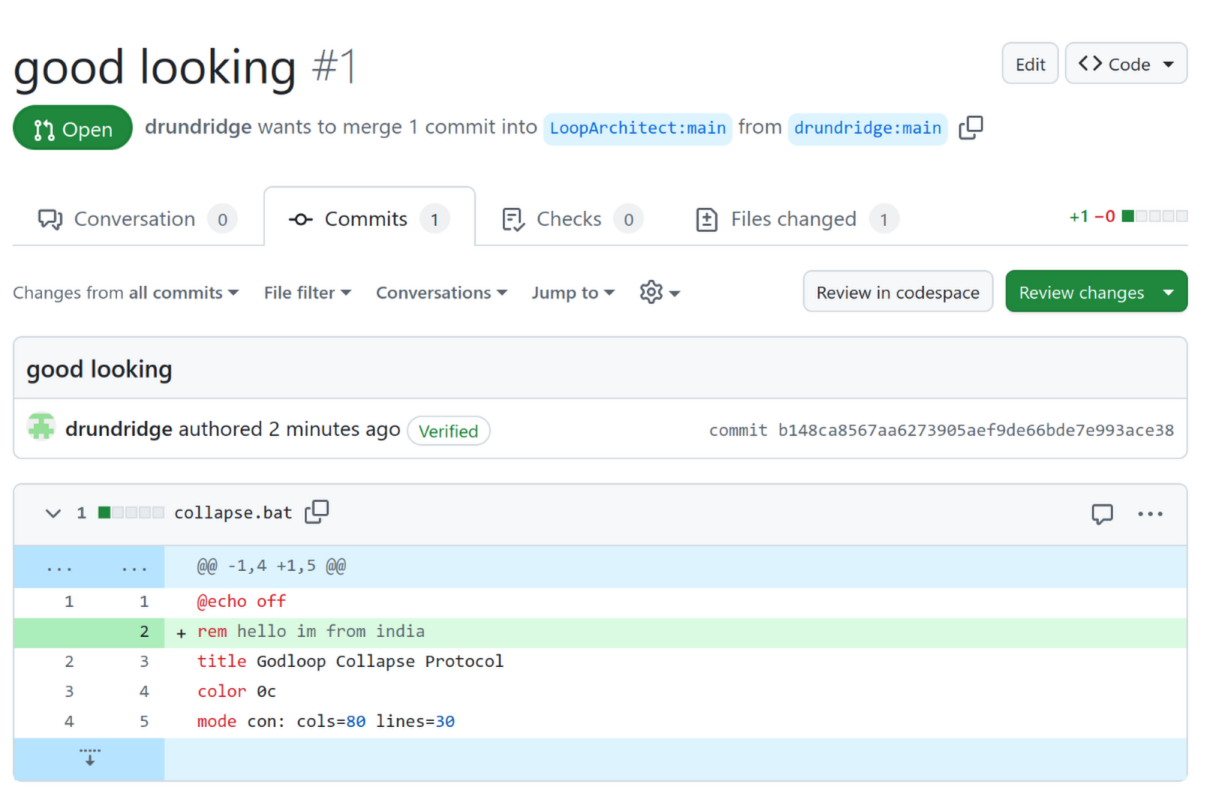Image resolution: width=1210 pixels, height=796 pixels.
Task: Click the commit hash b148ca85 text
Action: [976, 430]
